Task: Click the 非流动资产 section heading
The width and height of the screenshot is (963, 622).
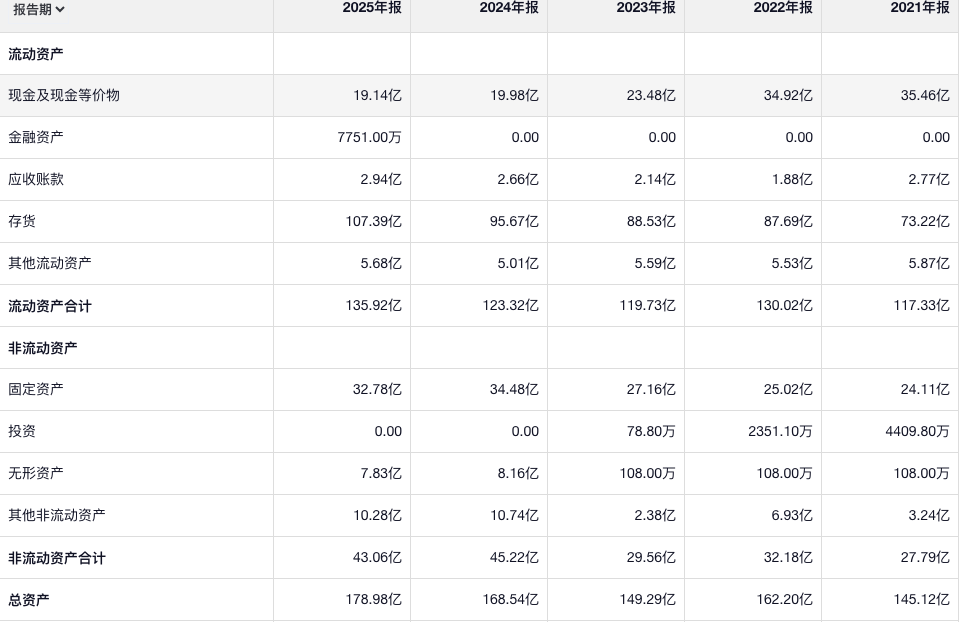Action: [43, 348]
